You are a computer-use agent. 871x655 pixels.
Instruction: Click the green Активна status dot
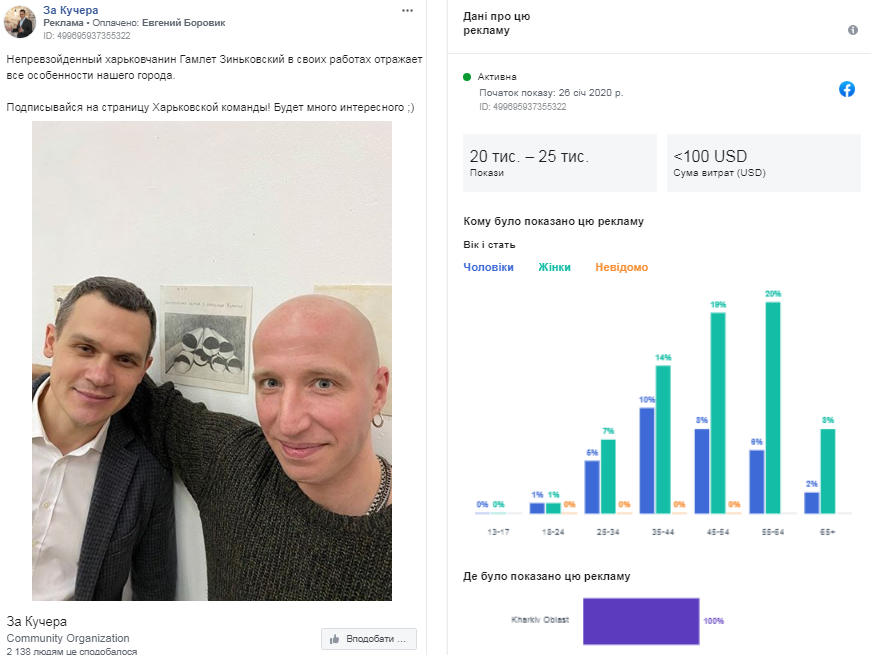[467, 77]
